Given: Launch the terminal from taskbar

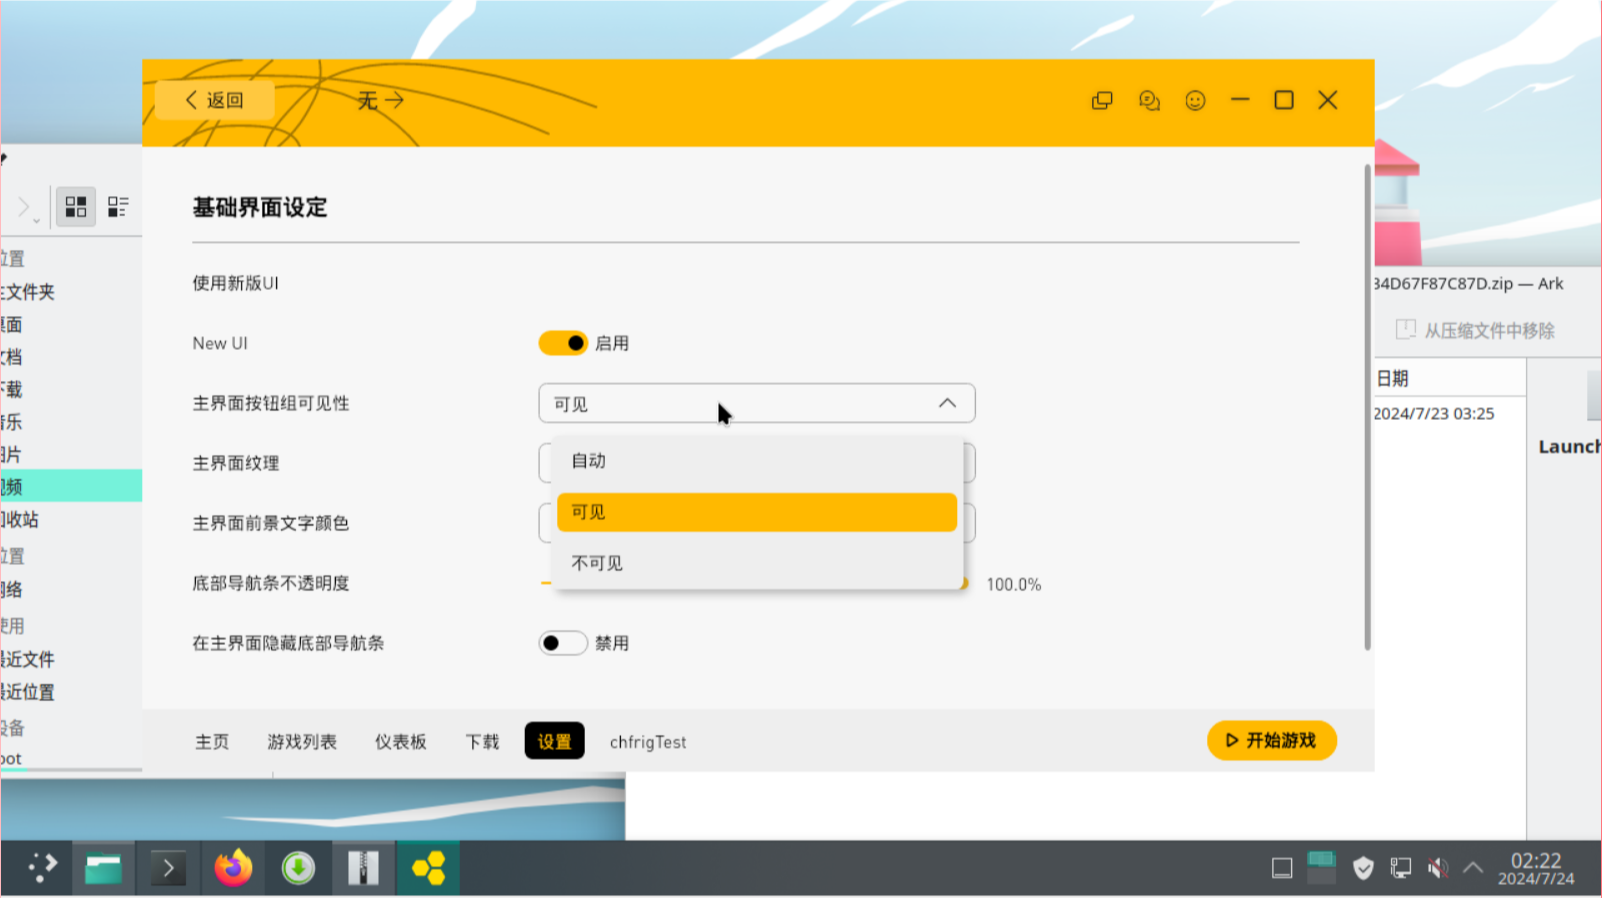Looking at the screenshot, I should point(167,868).
